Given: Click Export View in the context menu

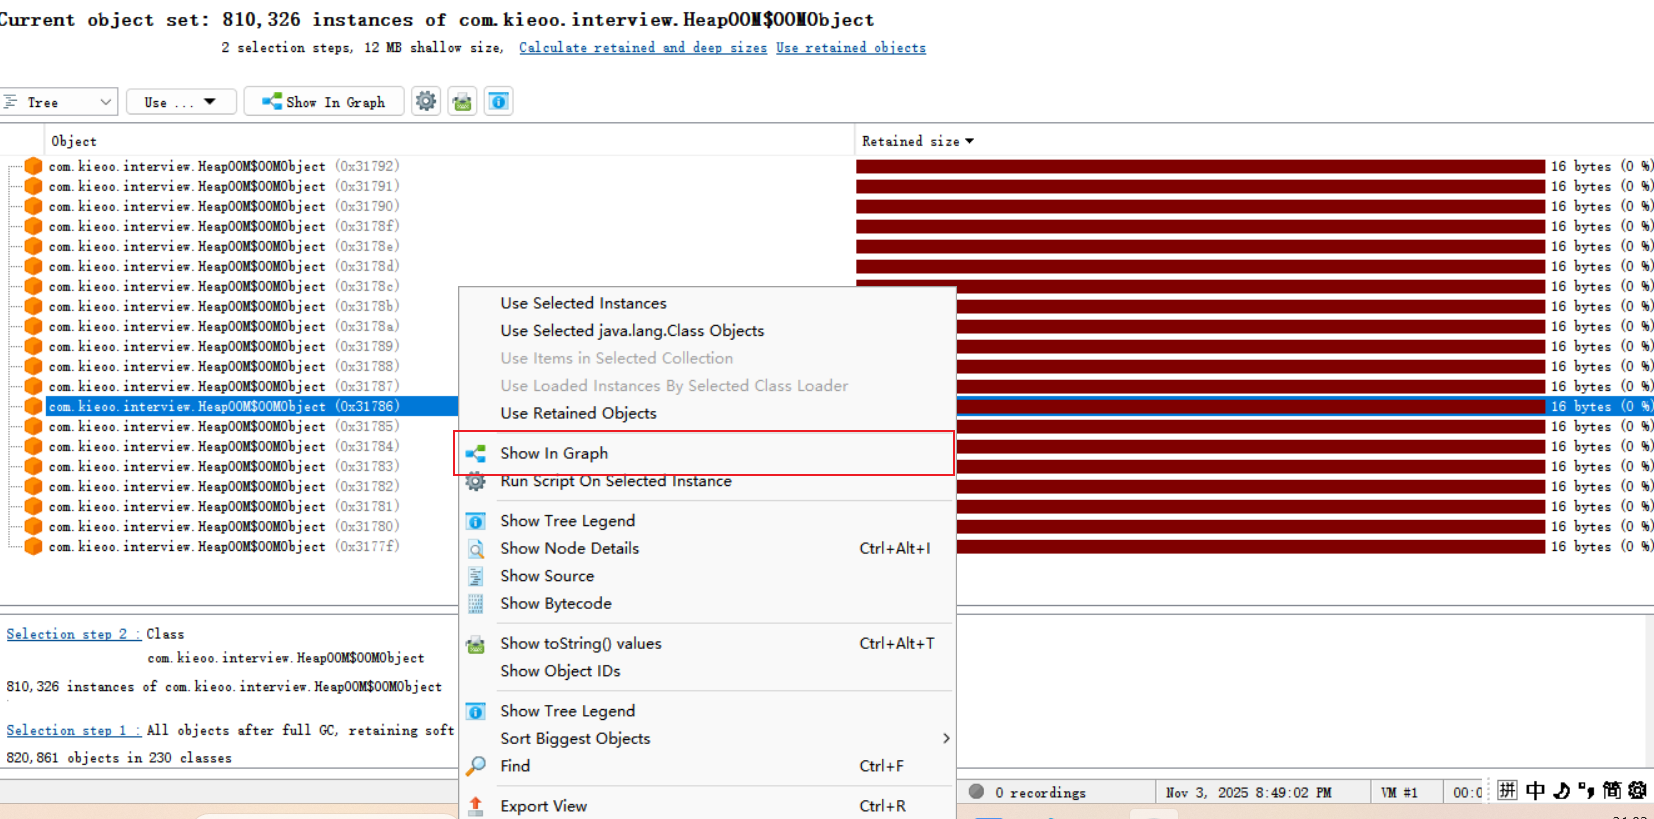Looking at the screenshot, I should point(543,806).
